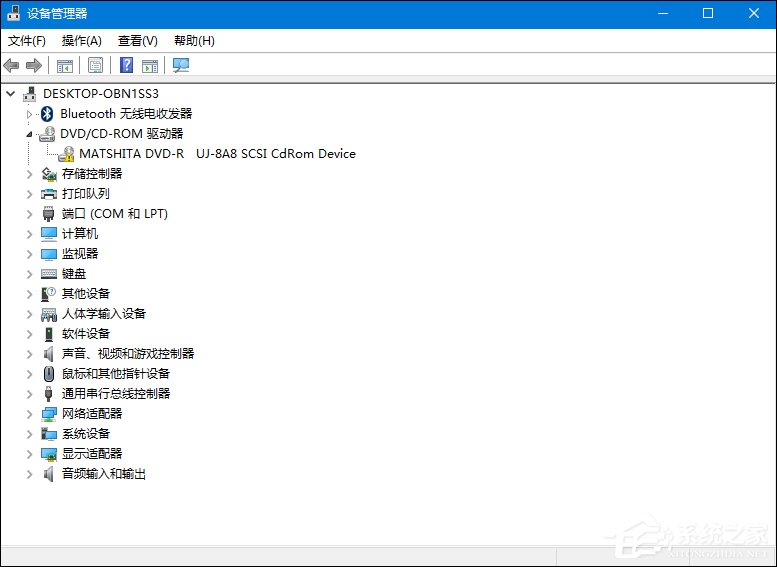Click the DESKTOP-OBN1SS3 computer icon
Image resolution: width=777 pixels, height=567 pixels.
[x=30, y=94]
